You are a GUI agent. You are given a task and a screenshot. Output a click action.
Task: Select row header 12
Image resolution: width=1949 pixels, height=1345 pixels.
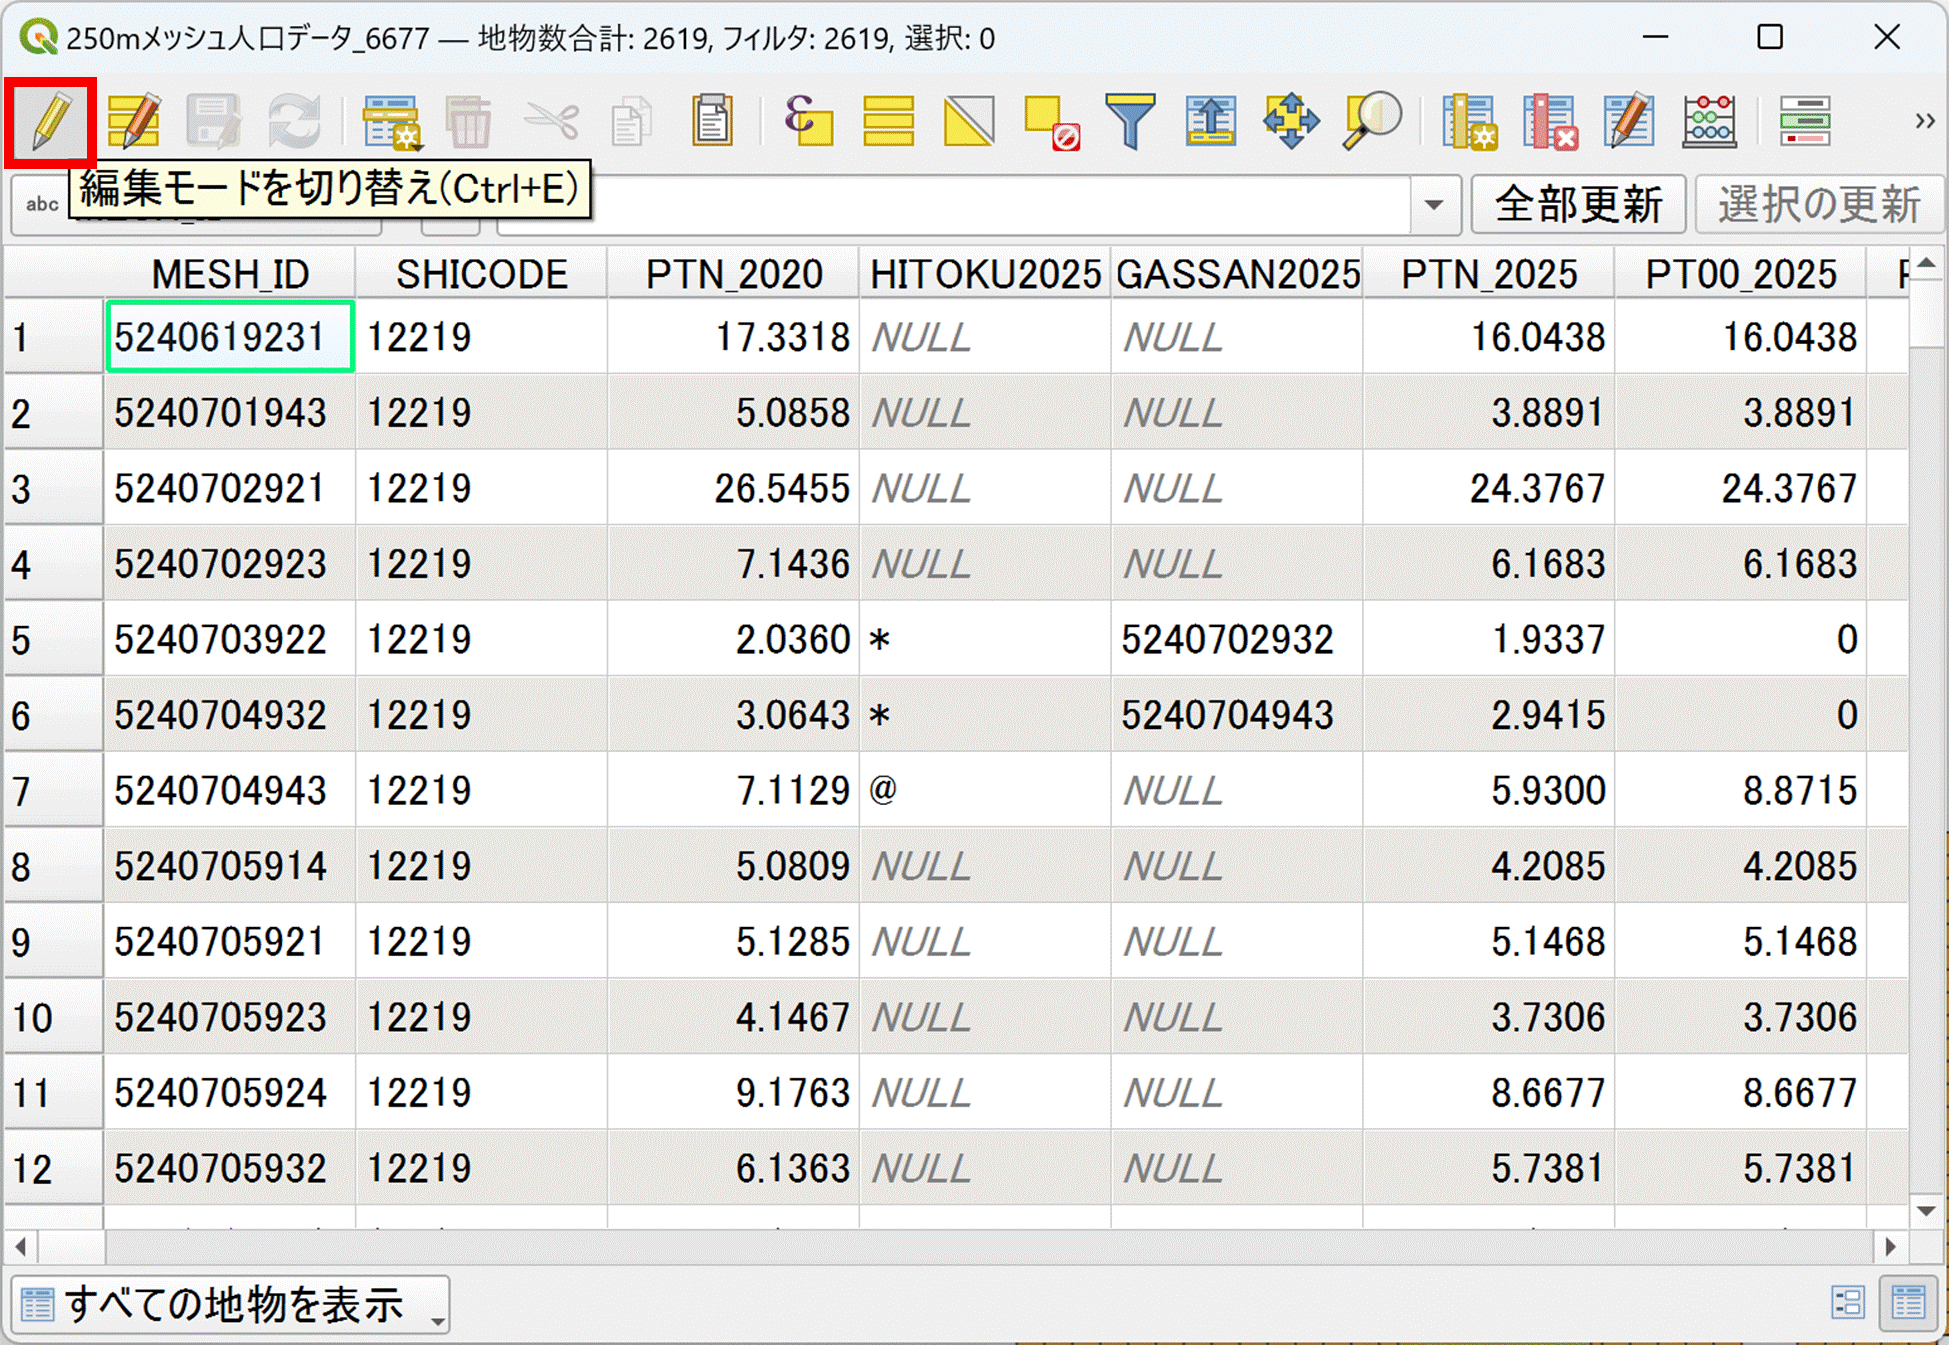coord(53,1168)
